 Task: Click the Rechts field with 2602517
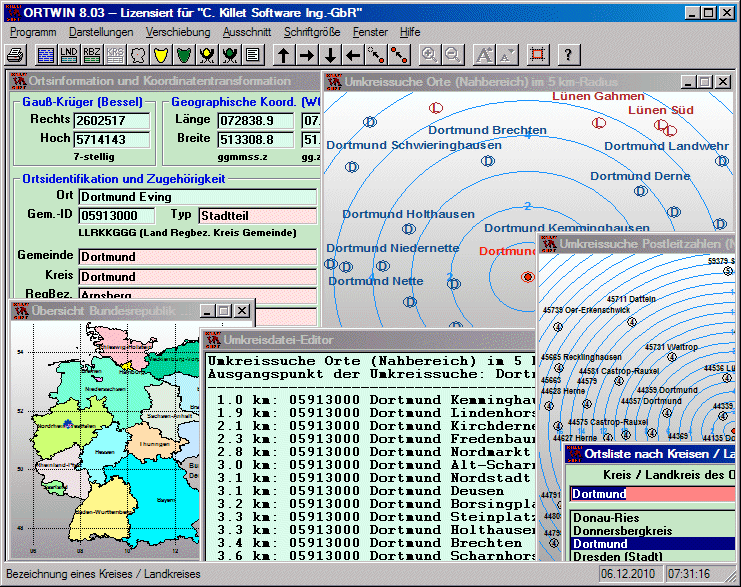112,121
